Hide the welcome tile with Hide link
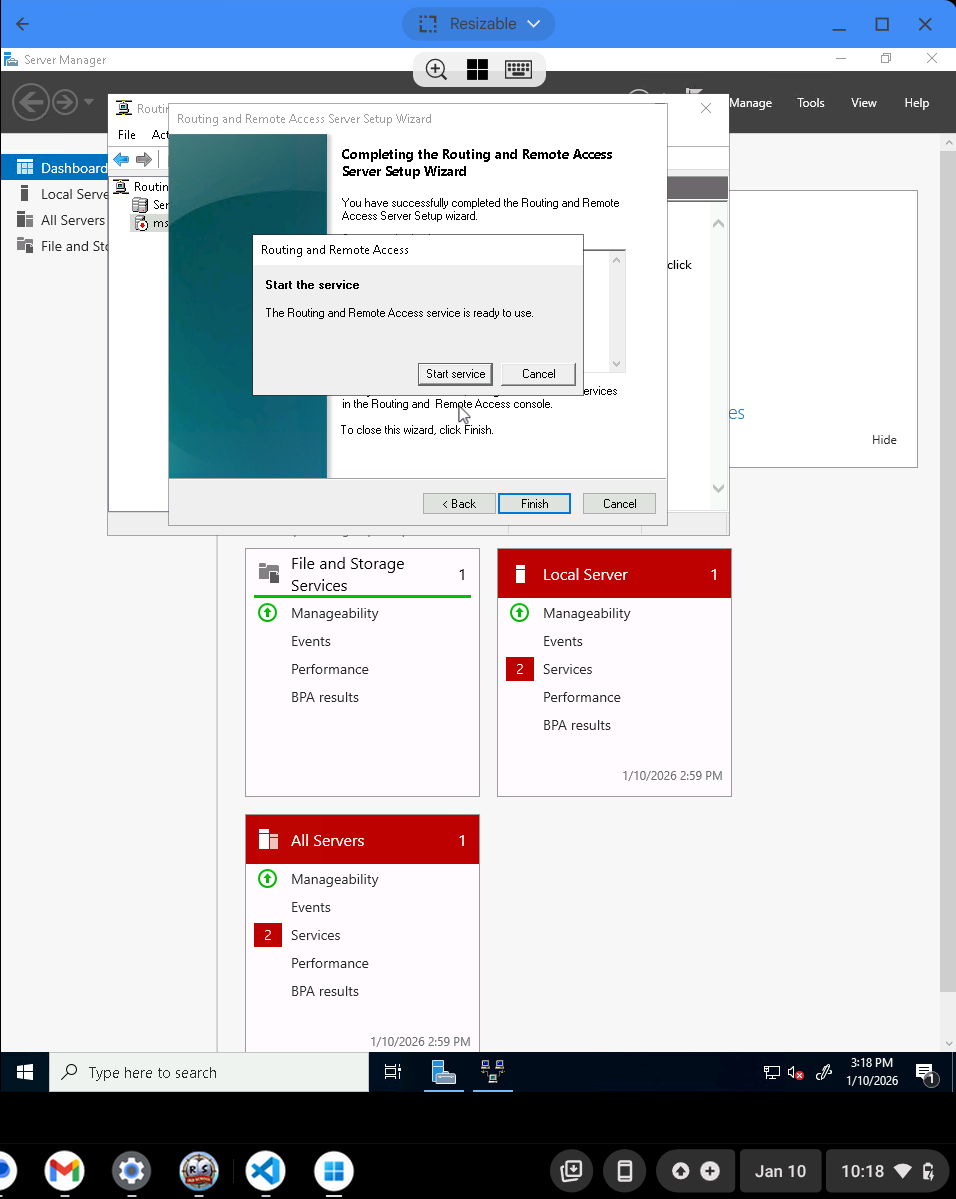Image resolution: width=956 pixels, height=1199 pixels. [884, 440]
